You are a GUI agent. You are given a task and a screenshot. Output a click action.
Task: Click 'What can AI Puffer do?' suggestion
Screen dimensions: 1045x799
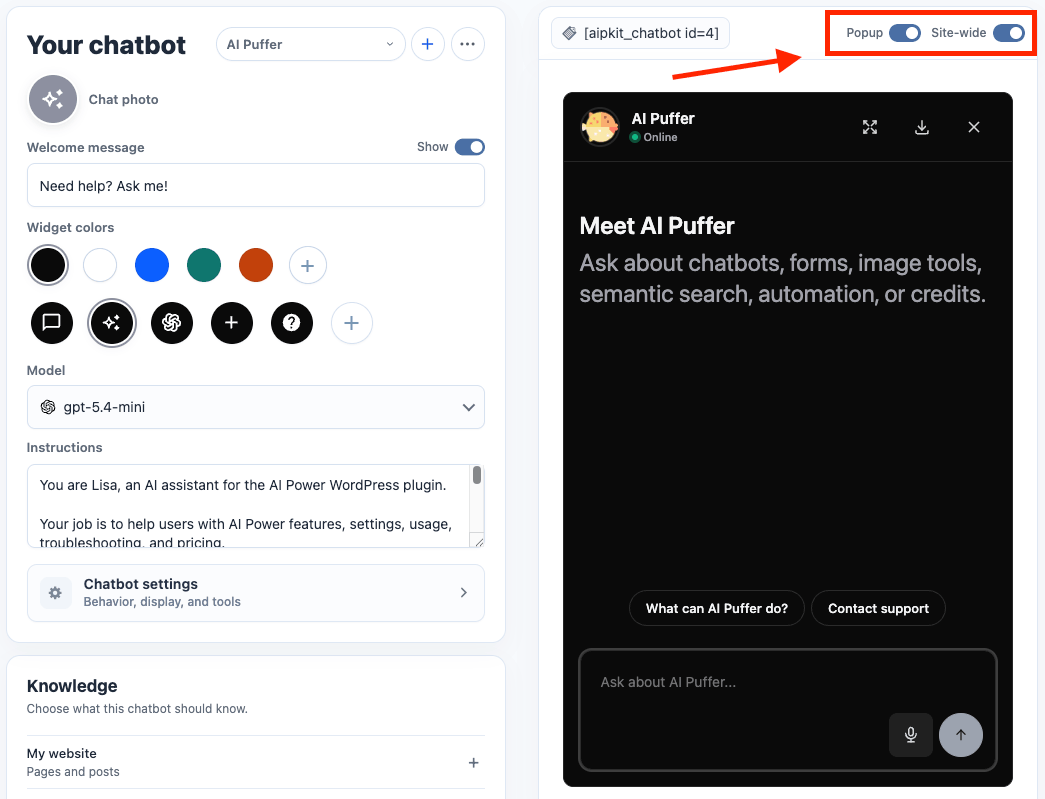tap(716, 608)
